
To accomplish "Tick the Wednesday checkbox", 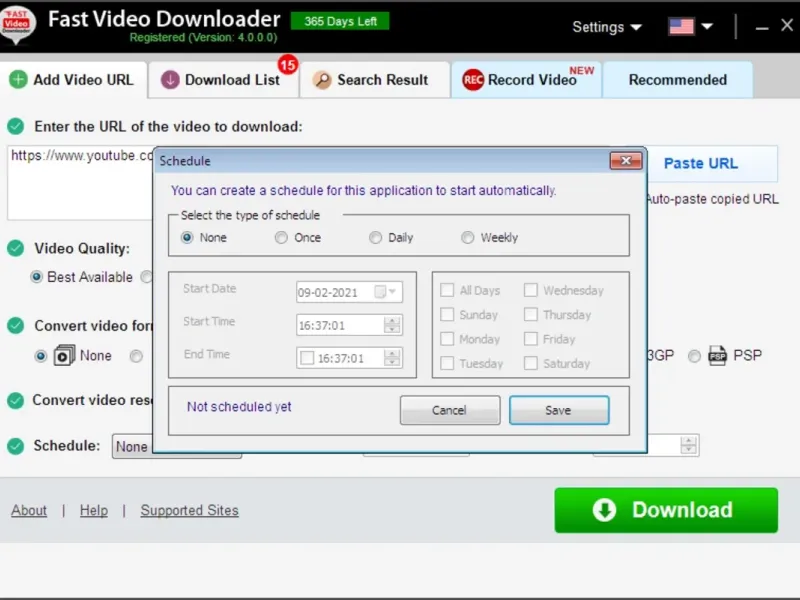I will point(531,290).
